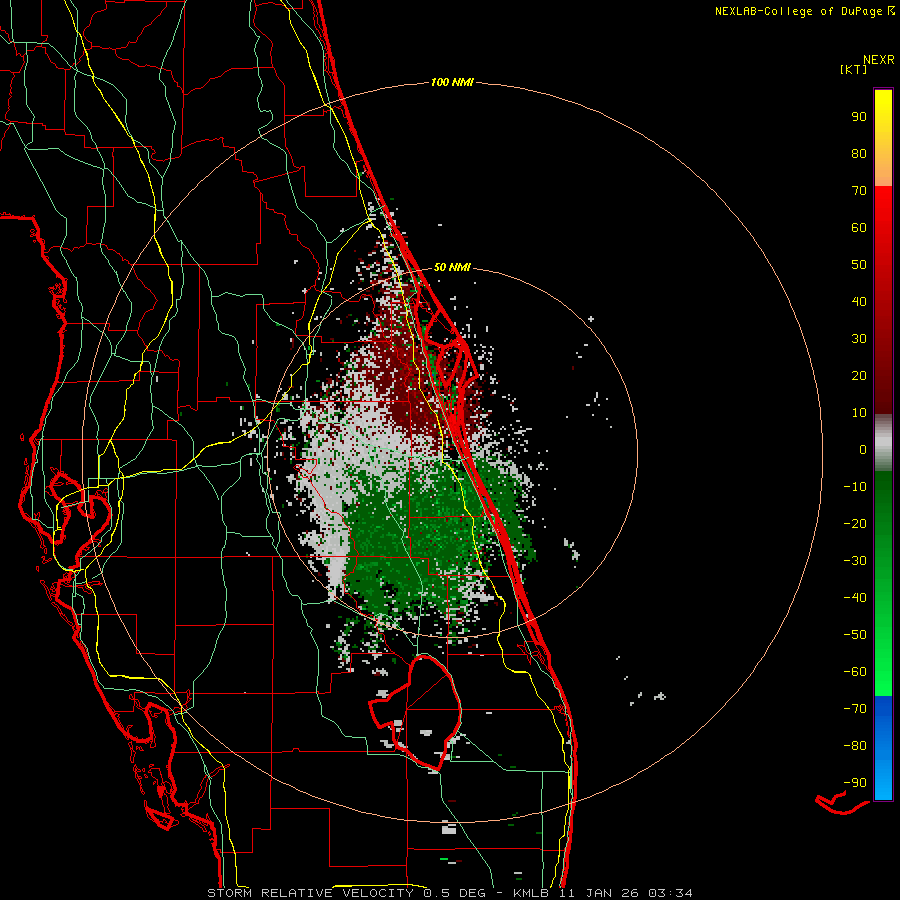
Task: Click the -60 value on the velocity scale
Action: coord(855,672)
